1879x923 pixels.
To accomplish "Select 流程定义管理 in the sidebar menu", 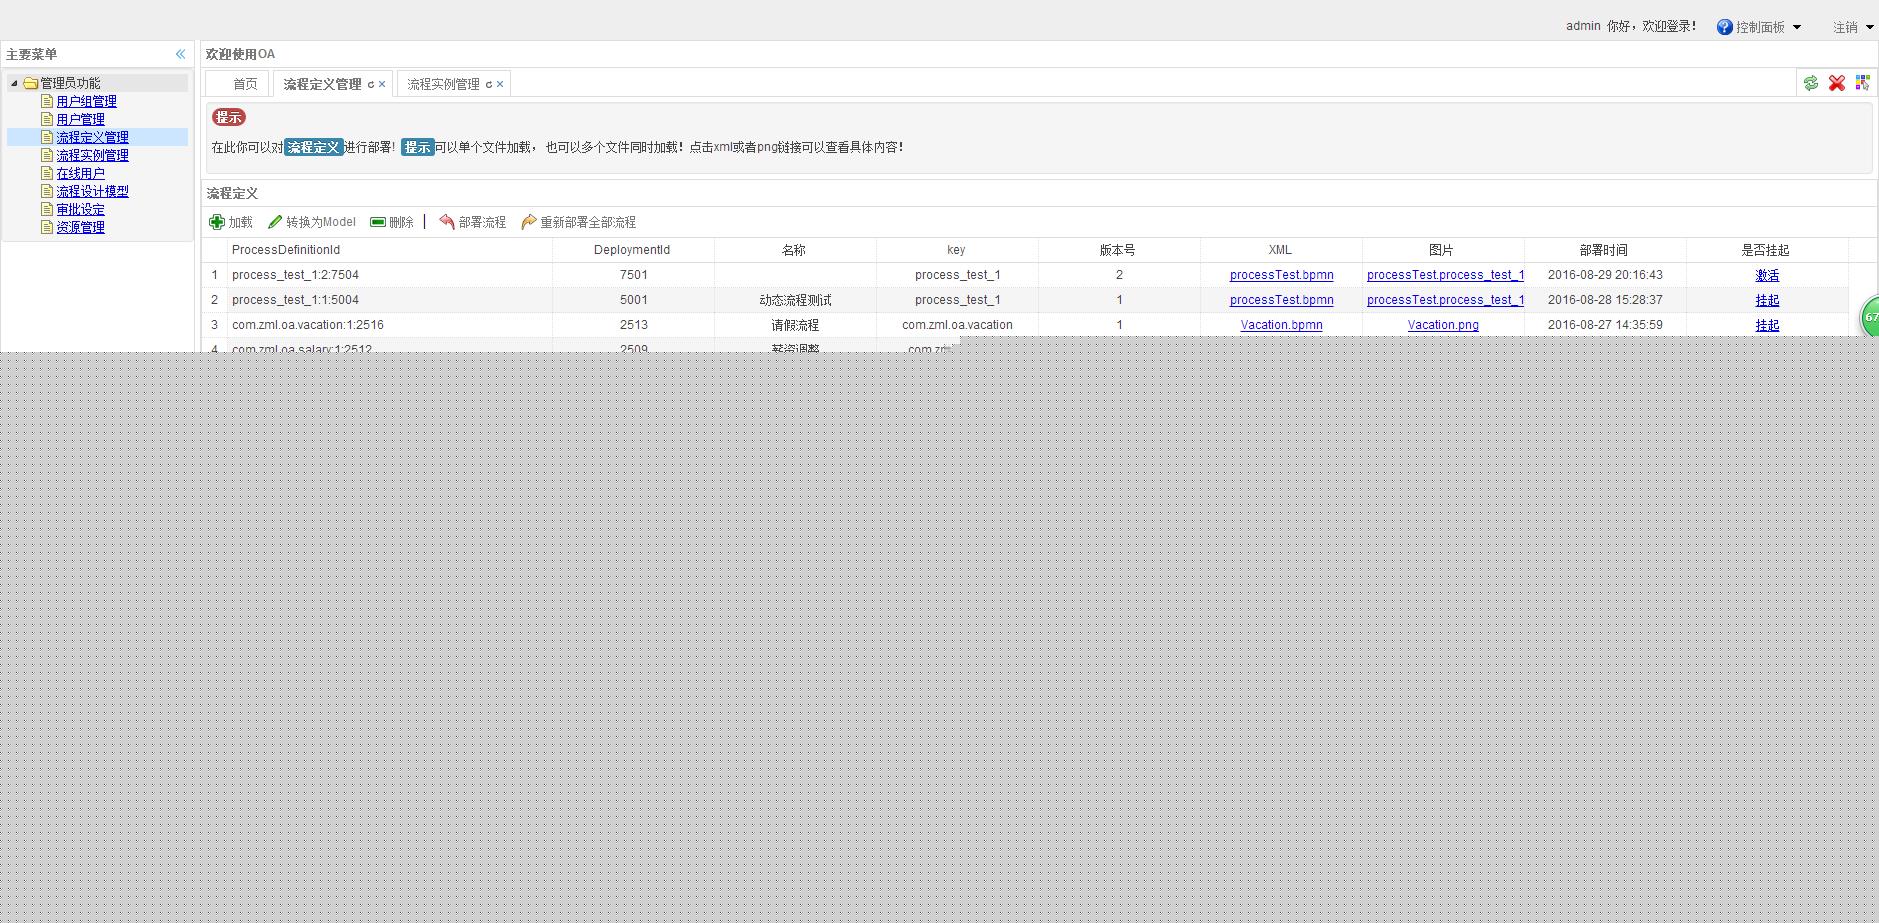I will click(x=92, y=137).
